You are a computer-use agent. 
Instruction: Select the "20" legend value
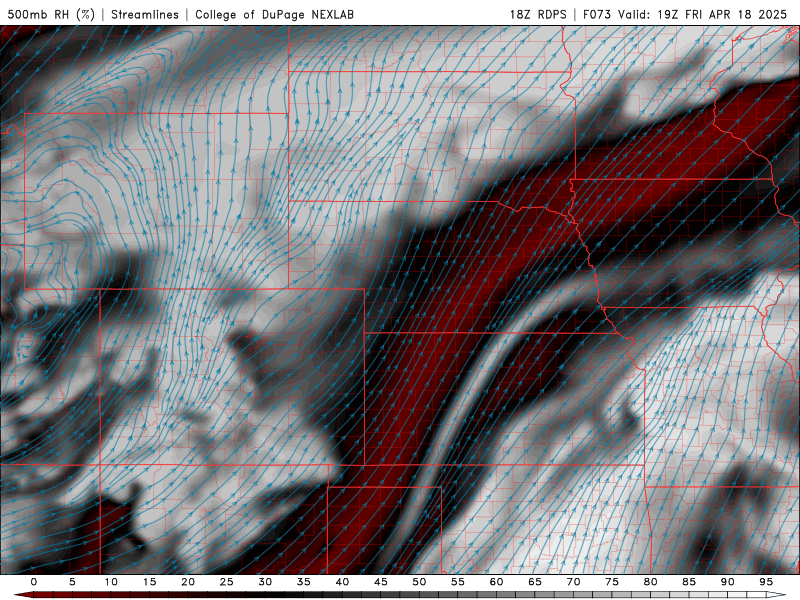pos(188,582)
